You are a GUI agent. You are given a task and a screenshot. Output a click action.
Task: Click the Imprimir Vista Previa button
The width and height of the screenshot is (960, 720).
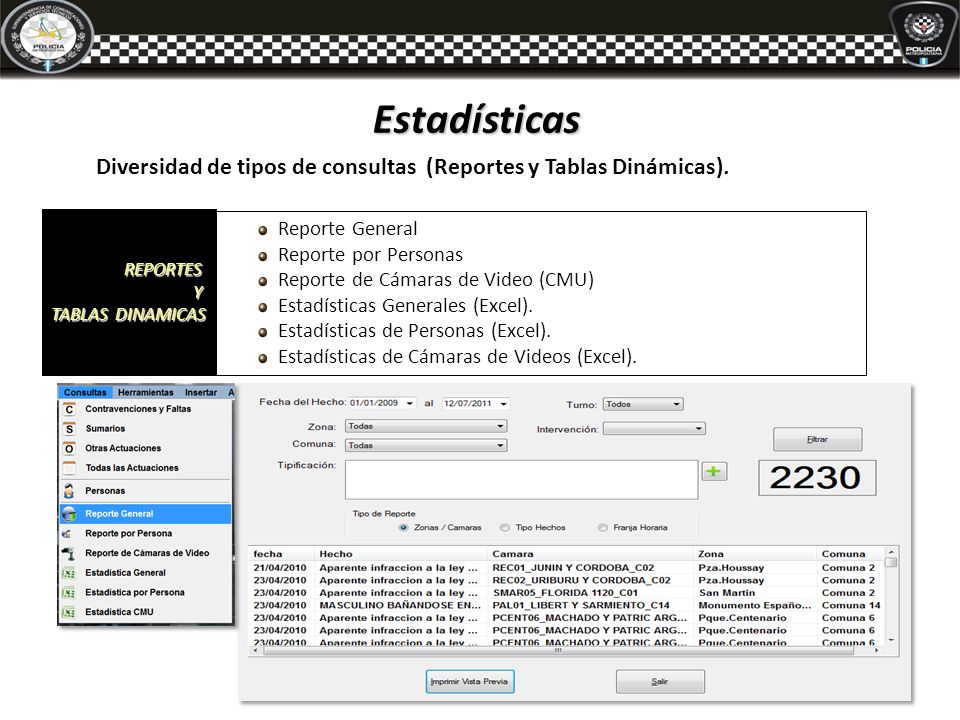click(x=470, y=681)
